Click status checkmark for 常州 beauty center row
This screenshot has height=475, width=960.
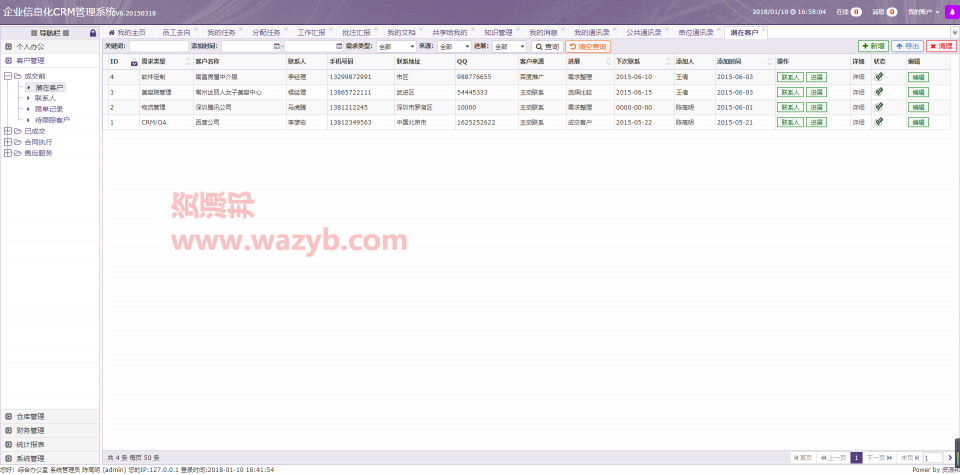[x=879, y=92]
